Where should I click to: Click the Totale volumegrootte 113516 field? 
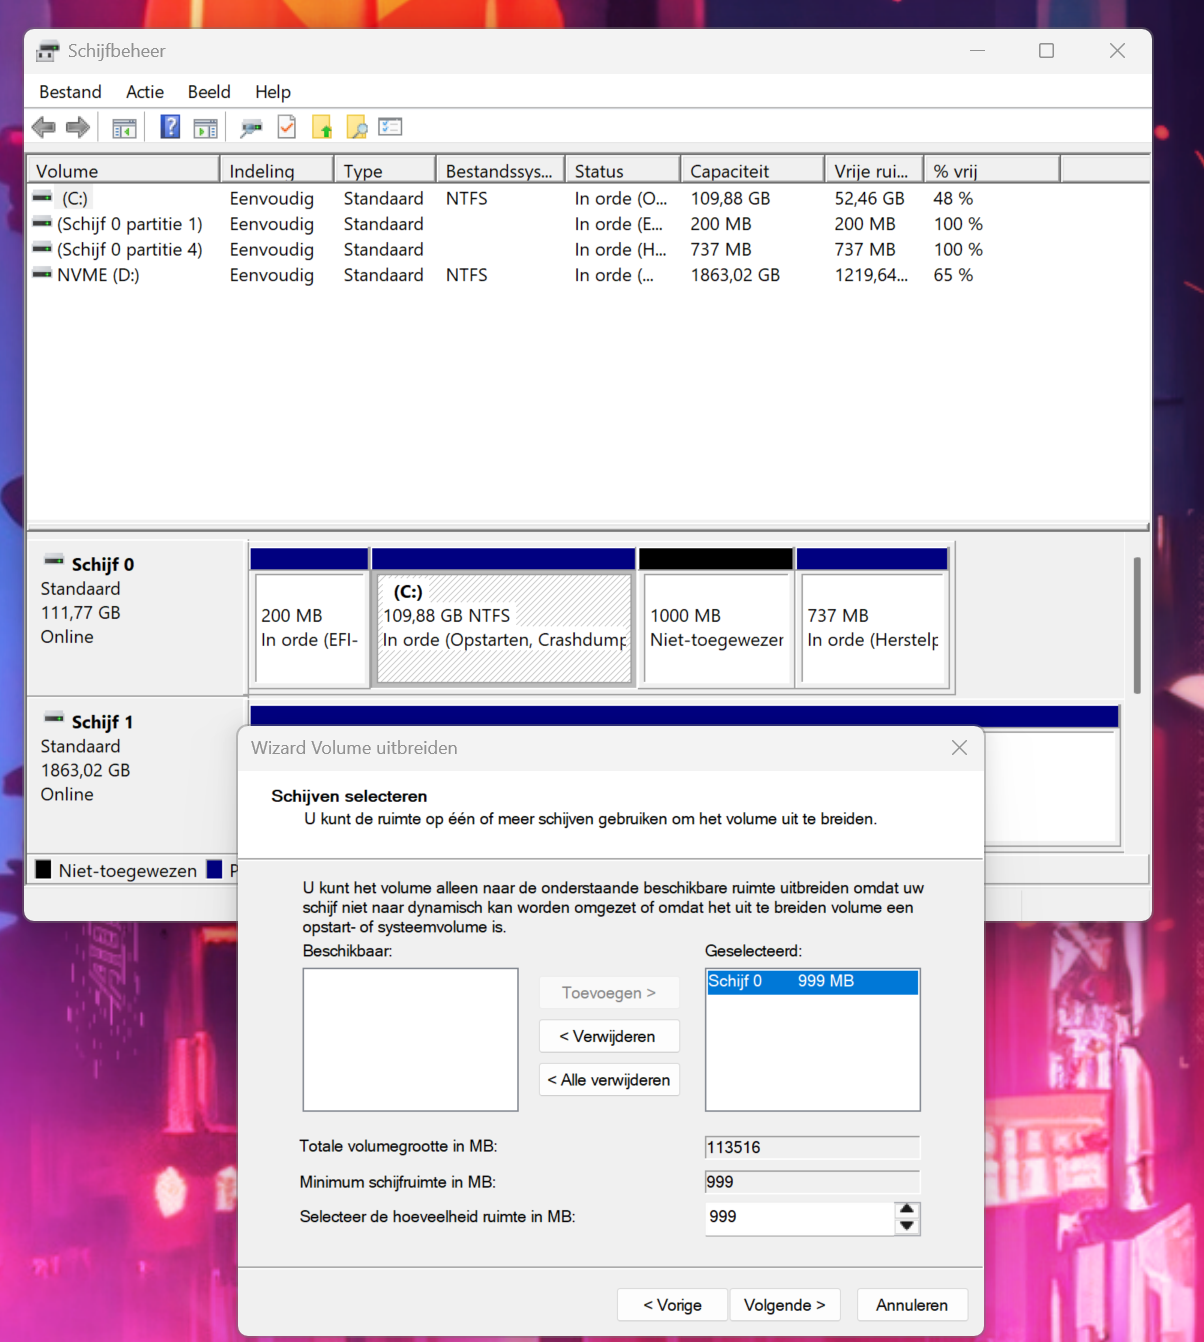click(x=812, y=1147)
